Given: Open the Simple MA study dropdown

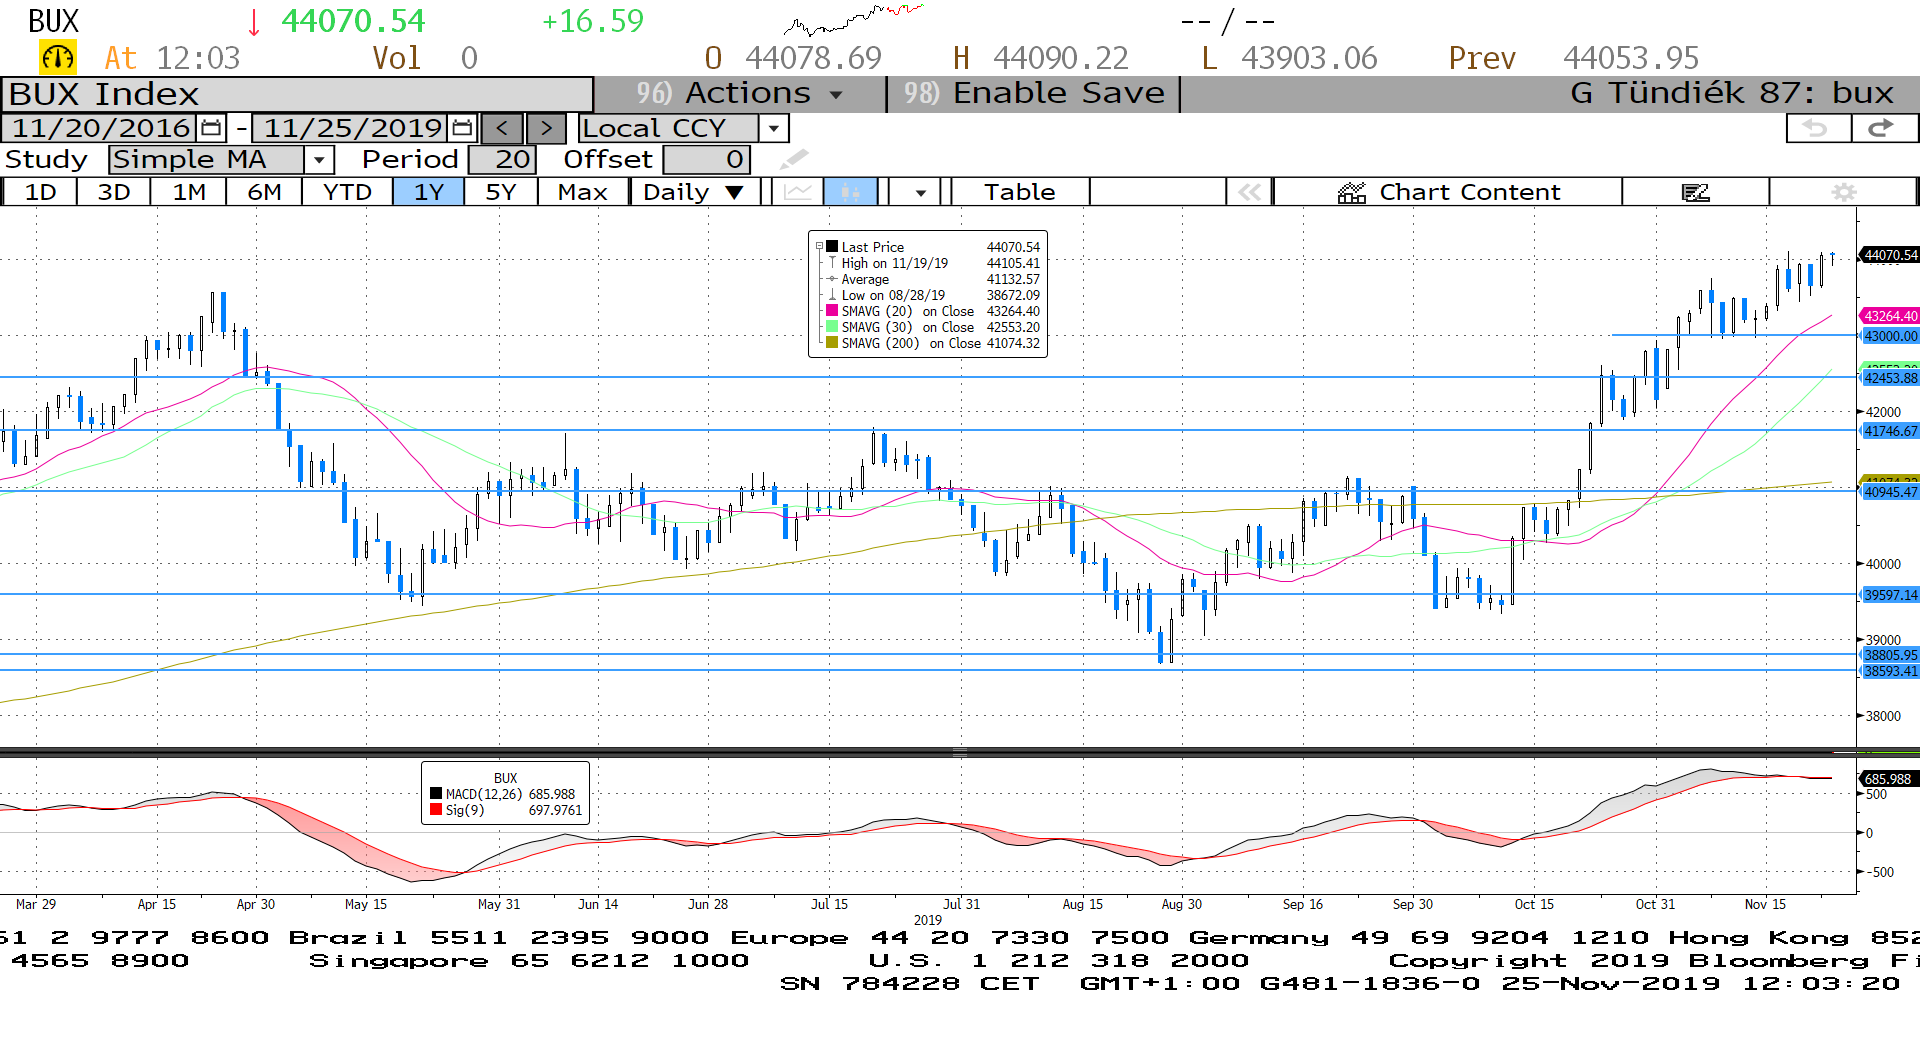Looking at the screenshot, I should 319,159.
